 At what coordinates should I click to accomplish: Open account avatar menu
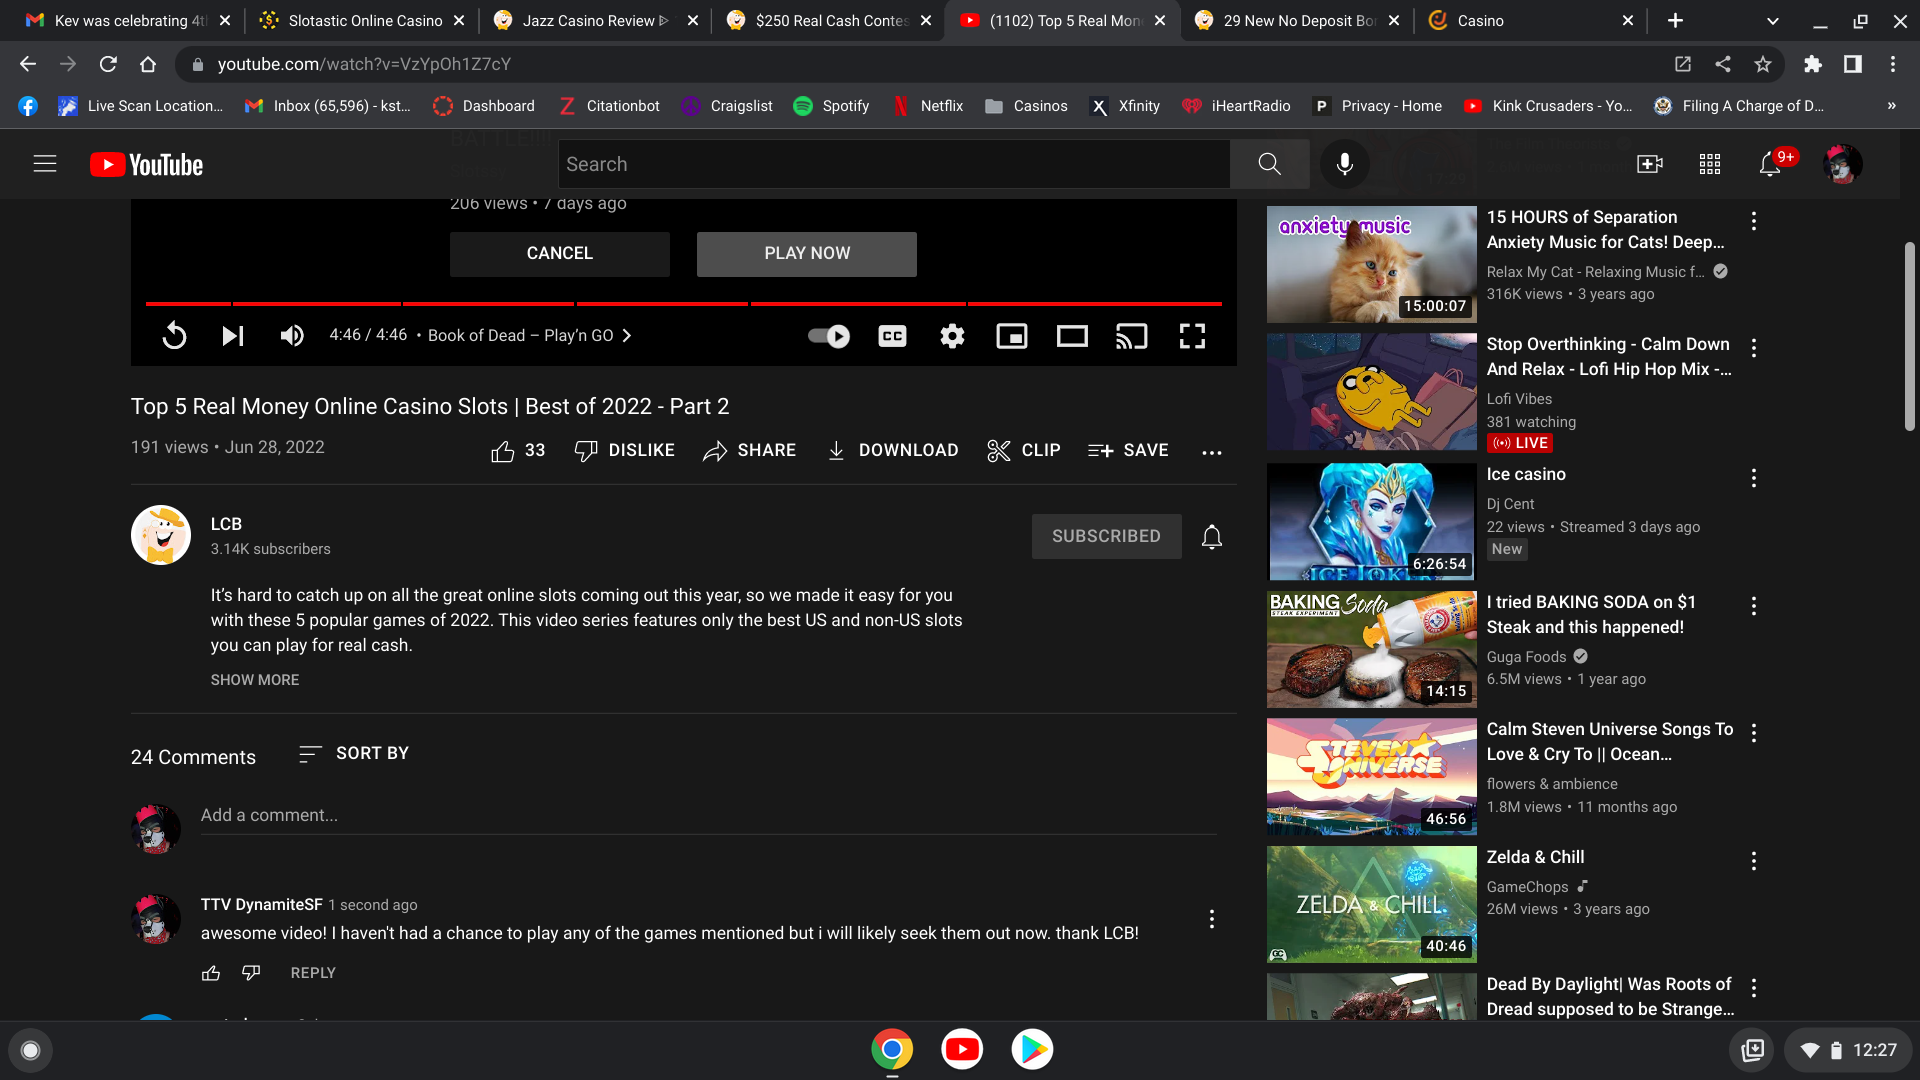tap(1843, 164)
